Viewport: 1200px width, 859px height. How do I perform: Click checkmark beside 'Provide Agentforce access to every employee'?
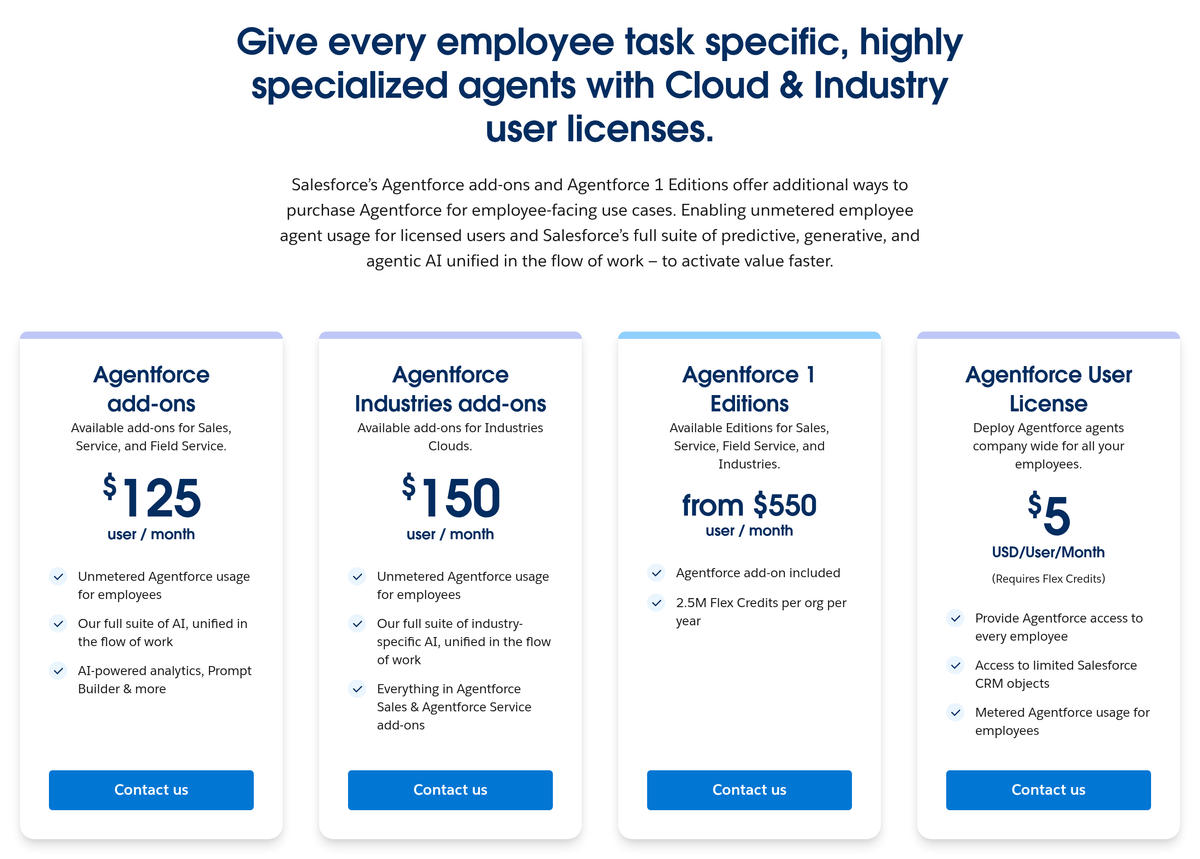[955, 618]
